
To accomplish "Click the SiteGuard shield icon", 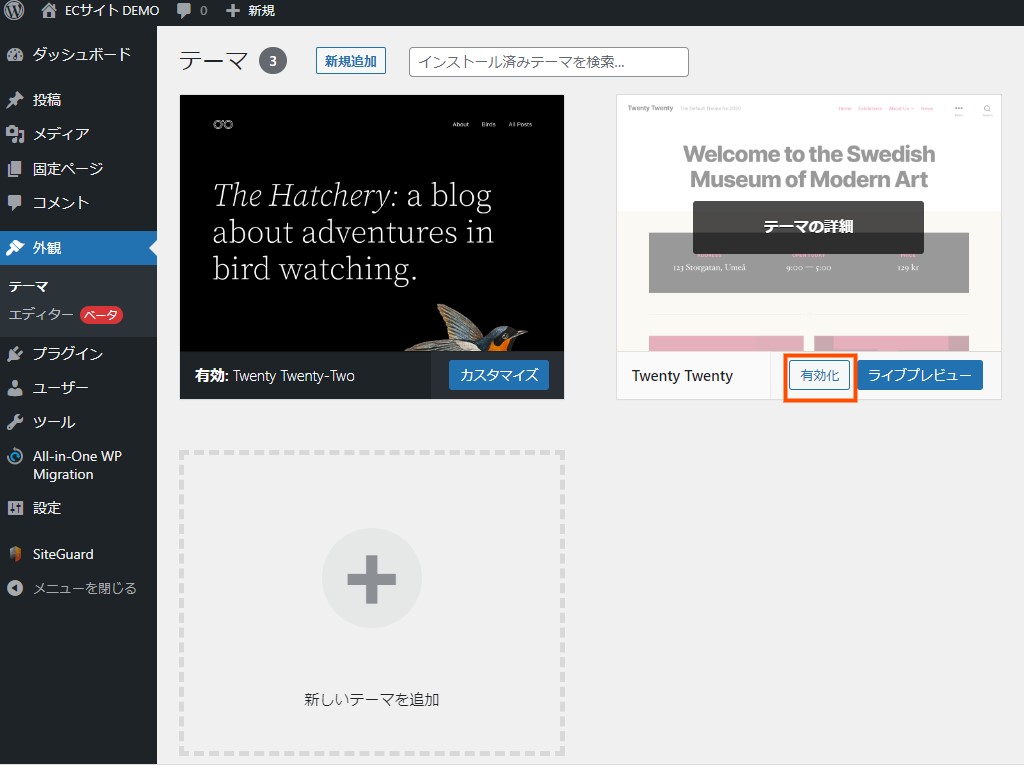I will pos(15,554).
